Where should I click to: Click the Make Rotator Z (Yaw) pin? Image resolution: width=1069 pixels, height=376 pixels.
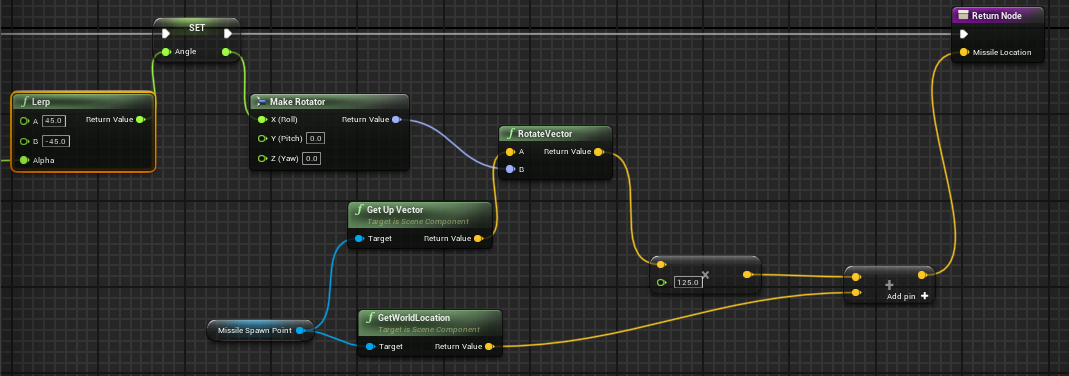[x=262, y=158]
